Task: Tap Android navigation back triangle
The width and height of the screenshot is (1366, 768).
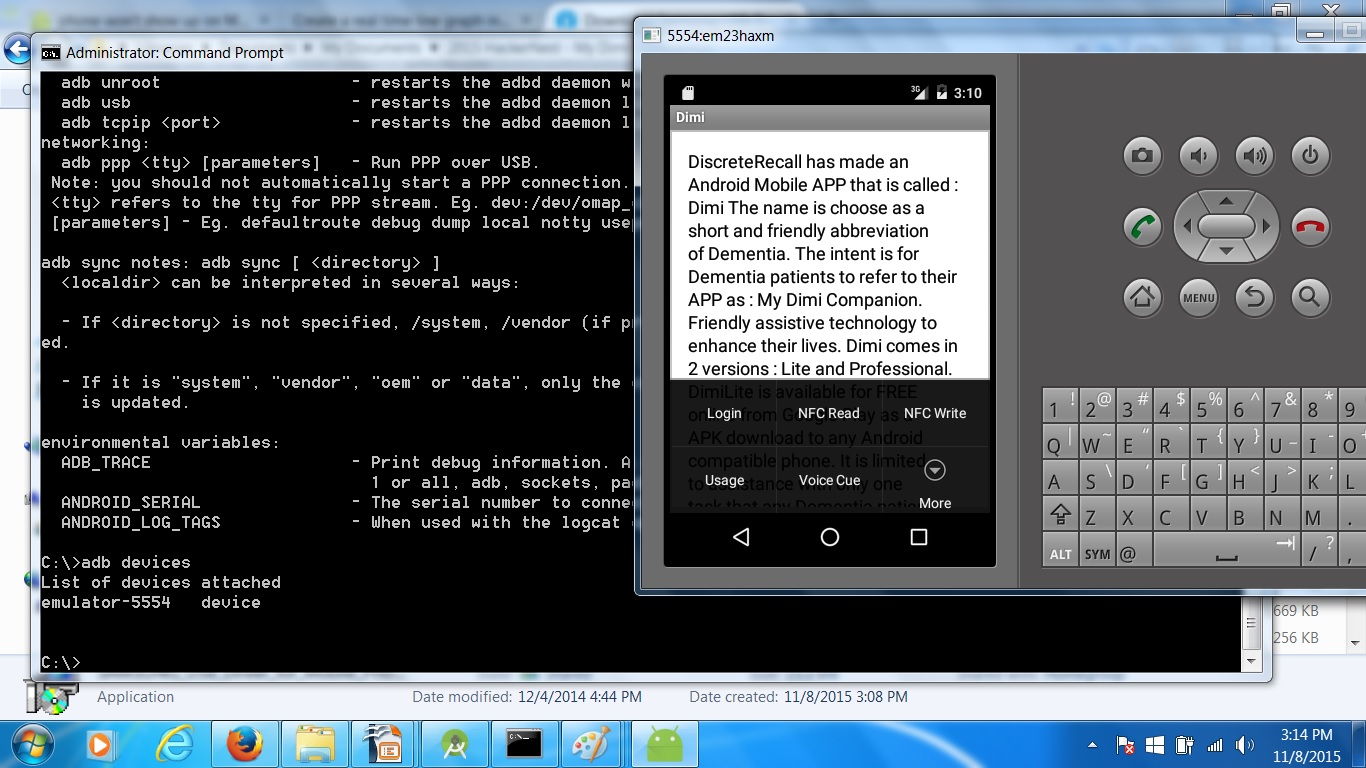Action: tap(741, 537)
